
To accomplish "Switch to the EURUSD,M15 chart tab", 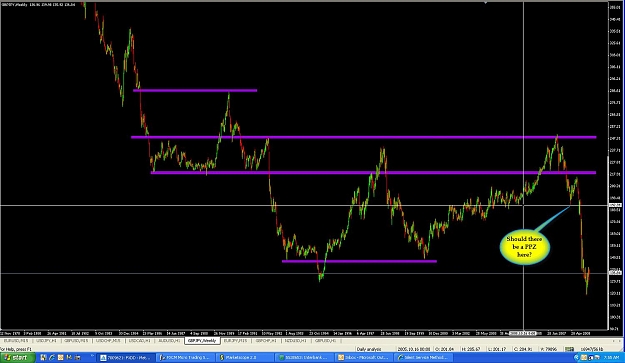I will tap(16, 341).
